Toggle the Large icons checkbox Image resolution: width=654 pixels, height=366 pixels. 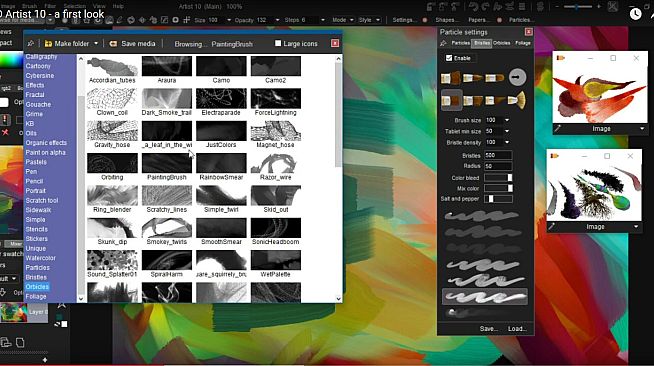(278, 43)
